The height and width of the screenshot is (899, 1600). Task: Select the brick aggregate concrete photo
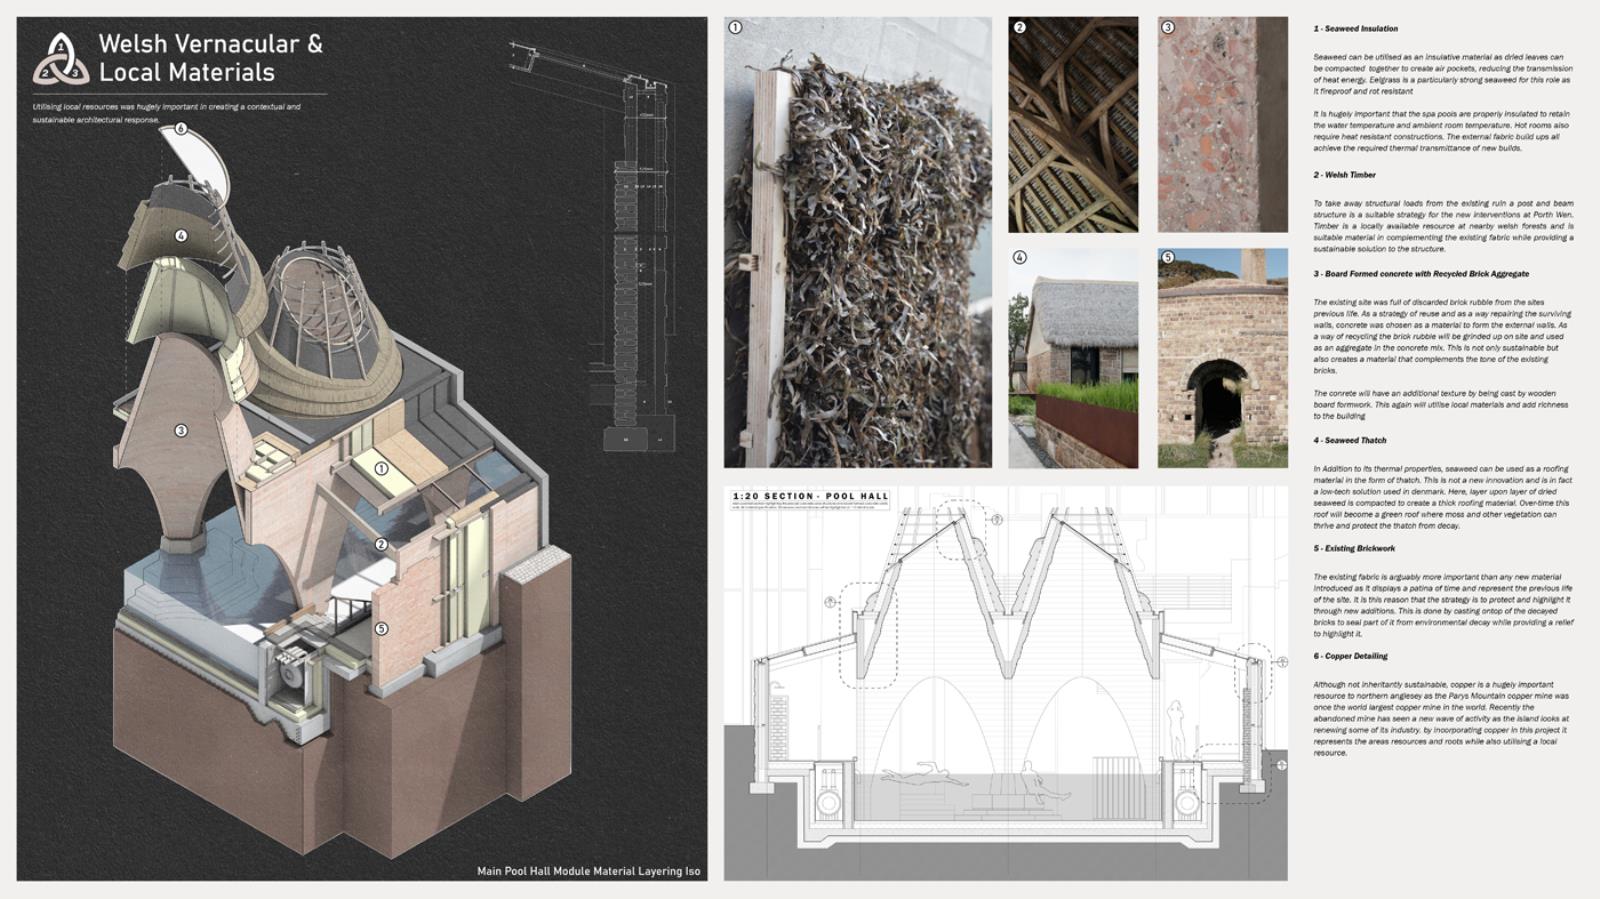[x=1222, y=125]
